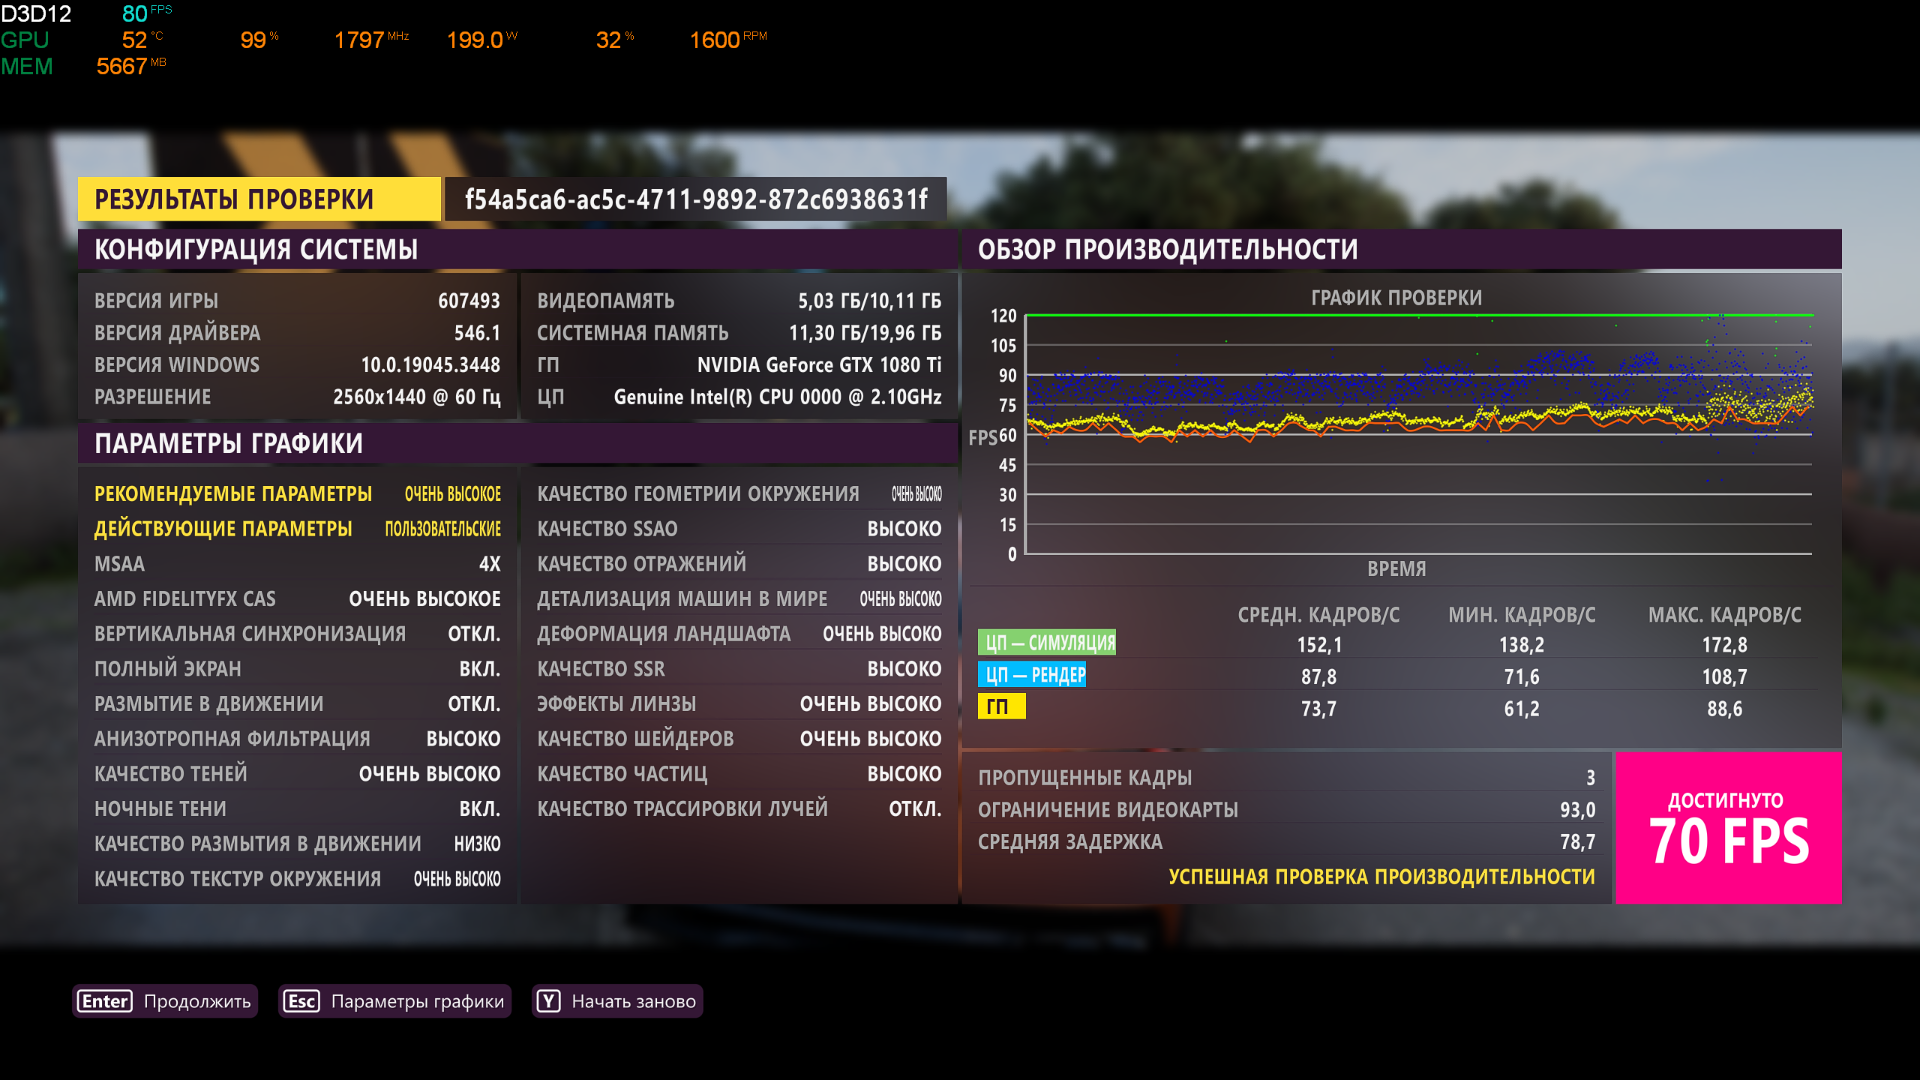This screenshot has height=1080, width=1920.
Task: Click the blue ЦП — Рендер legend swatch
Action: coord(1032,675)
